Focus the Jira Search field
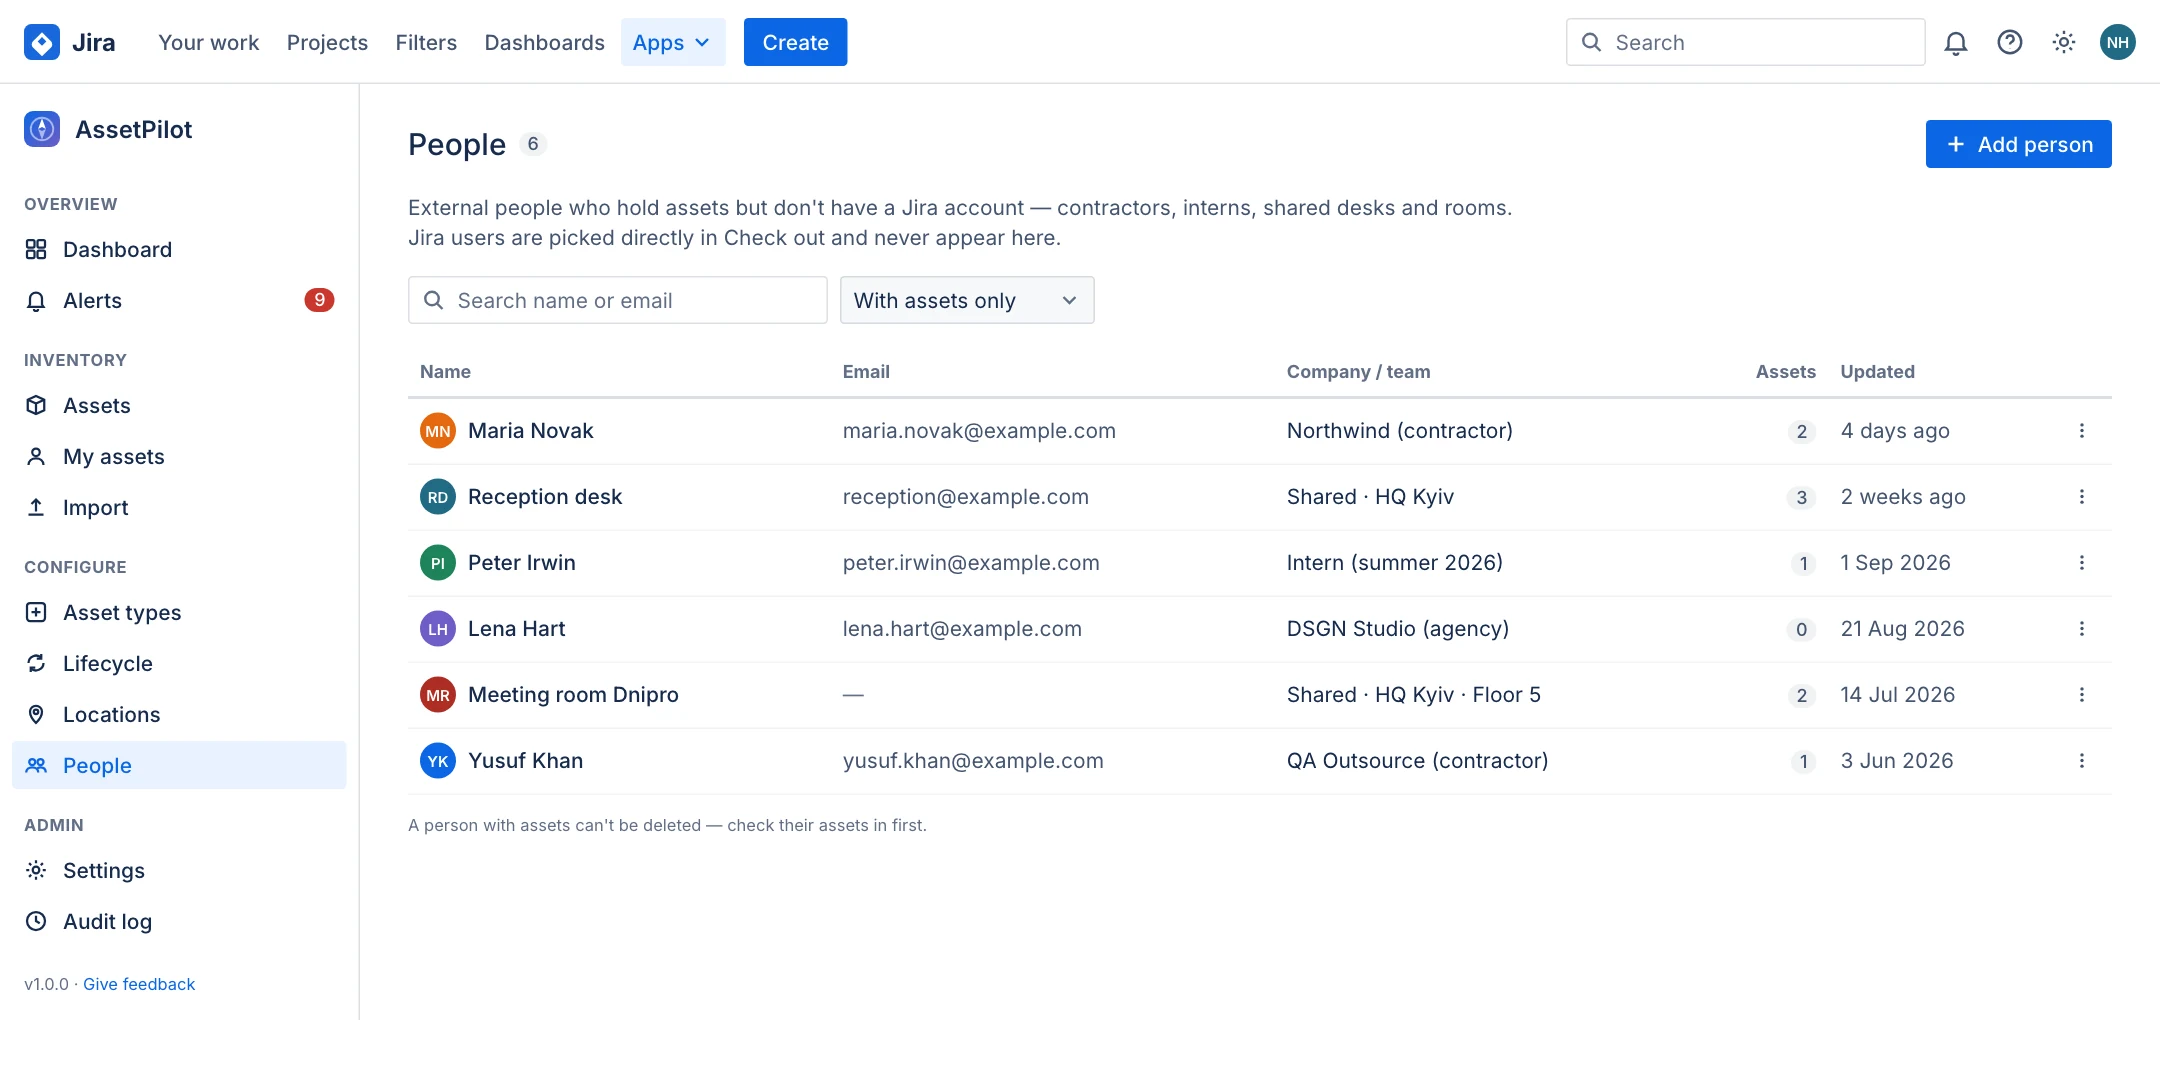The width and height of the screenshot is (2160, 1080). click(x=1745, y=42)
